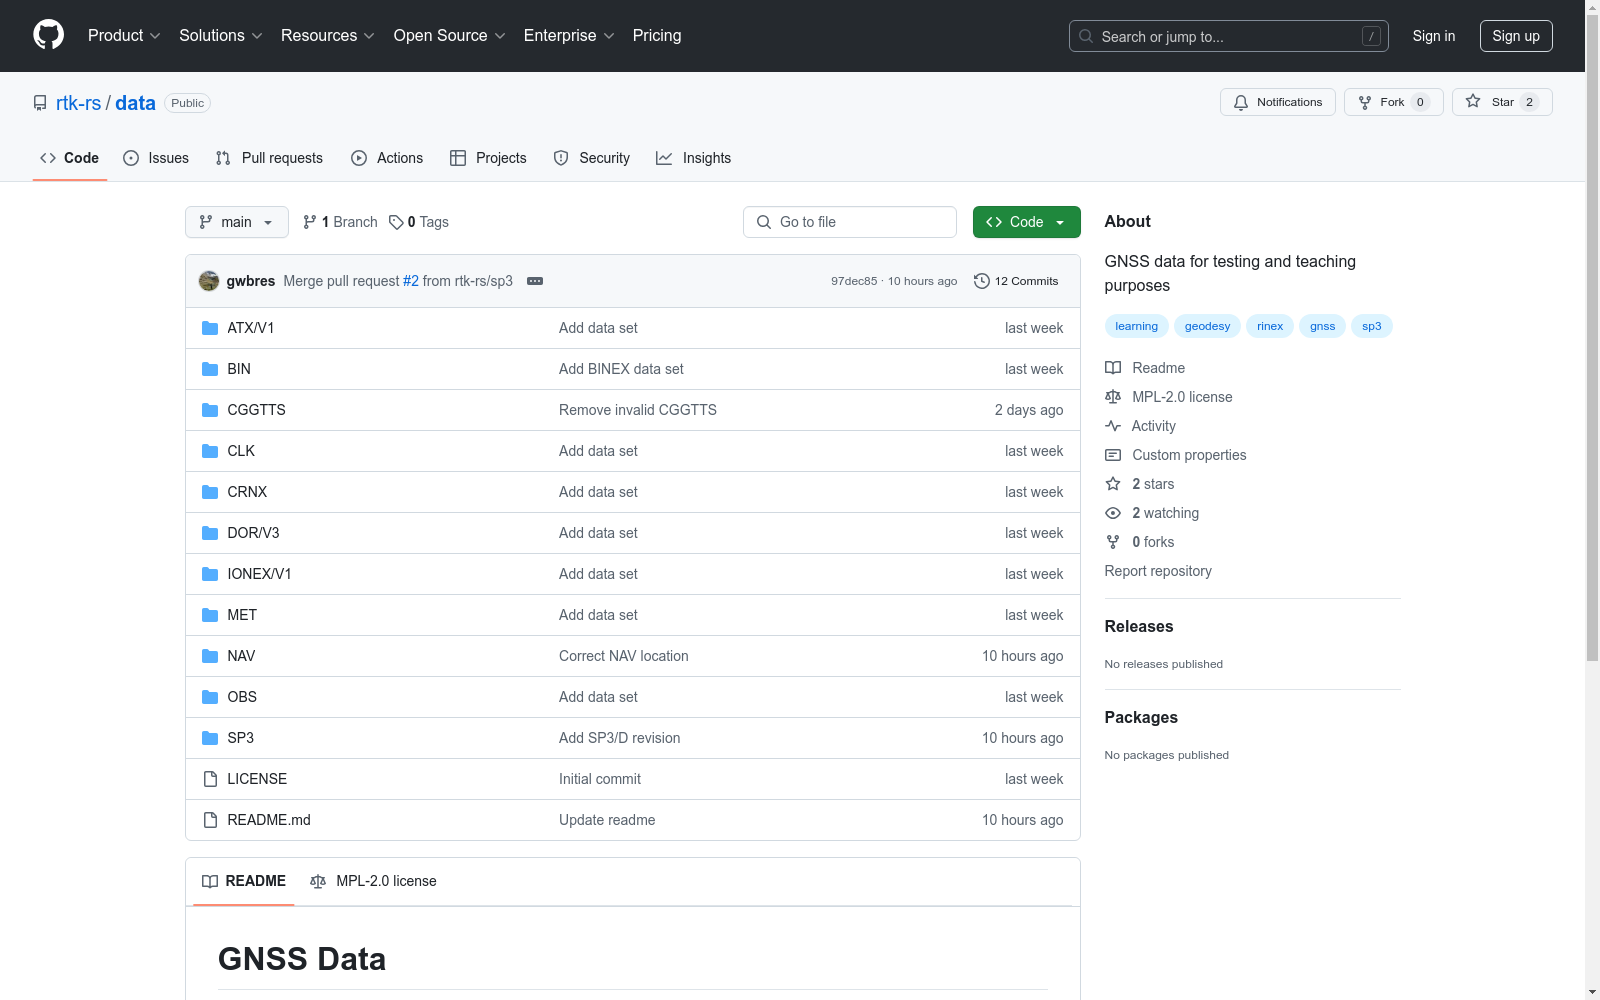Click the repository icon beside rtk-rs

40,103
